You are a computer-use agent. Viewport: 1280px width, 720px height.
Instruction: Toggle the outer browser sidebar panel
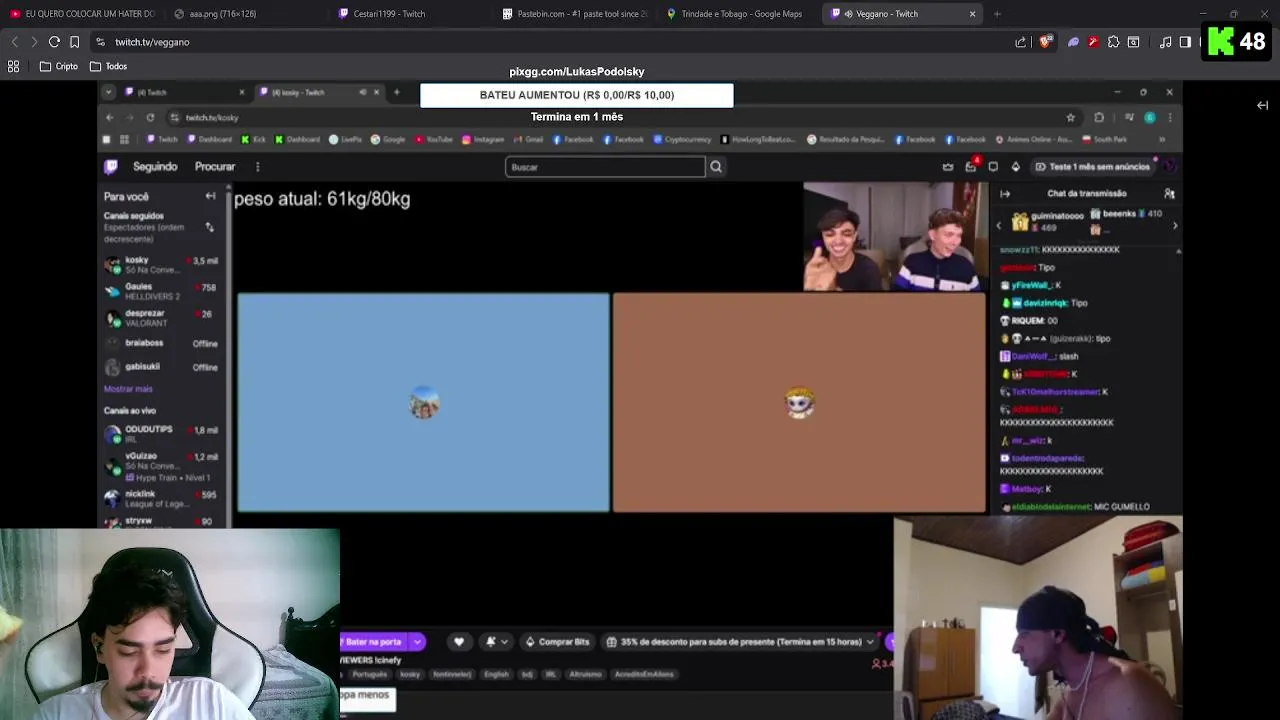click(1185, 42)
